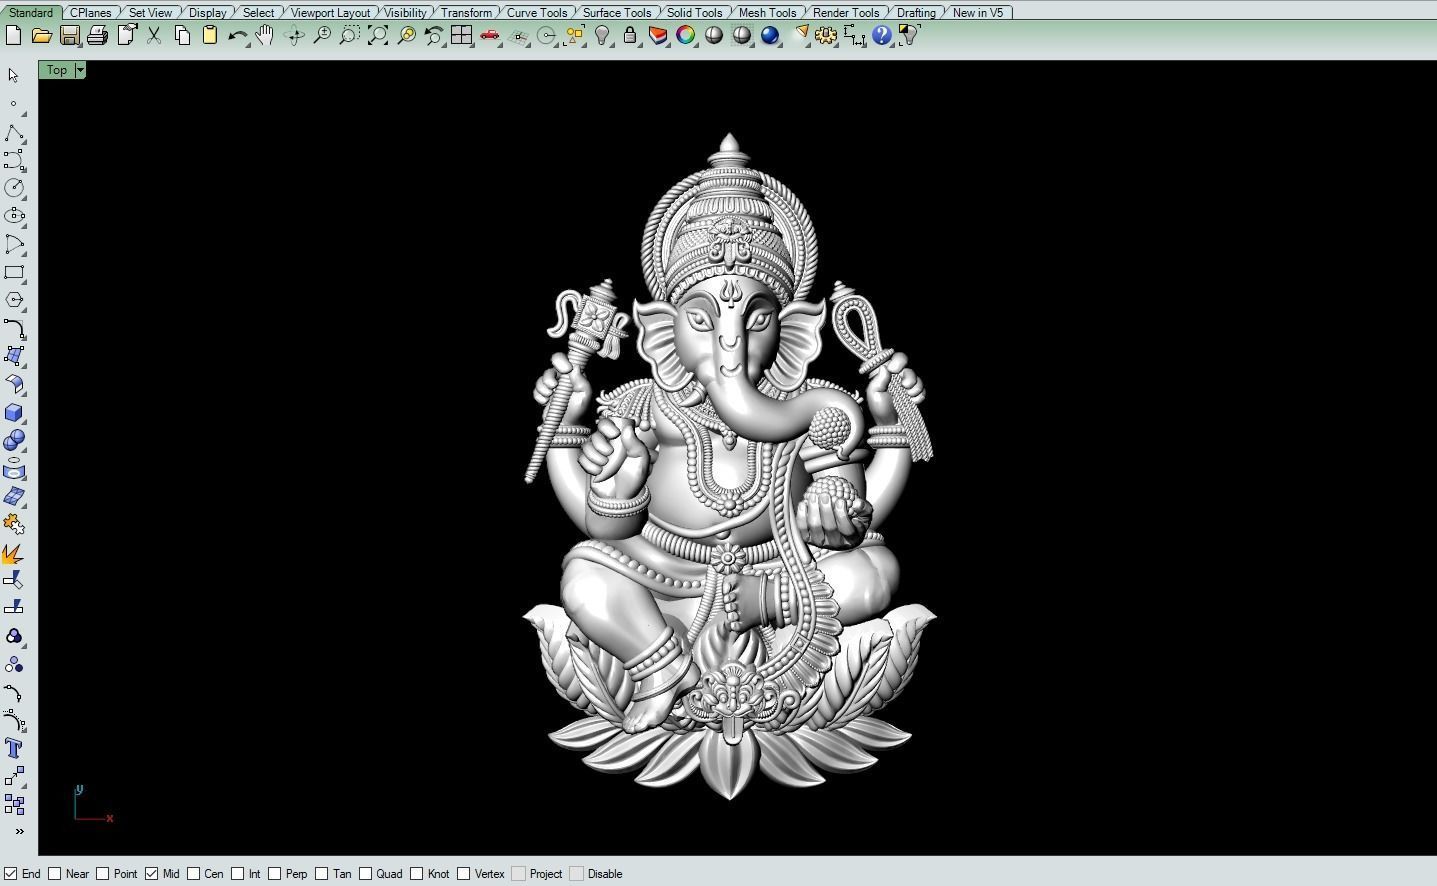Open the Top viewport title dropdown

(80, 70)
